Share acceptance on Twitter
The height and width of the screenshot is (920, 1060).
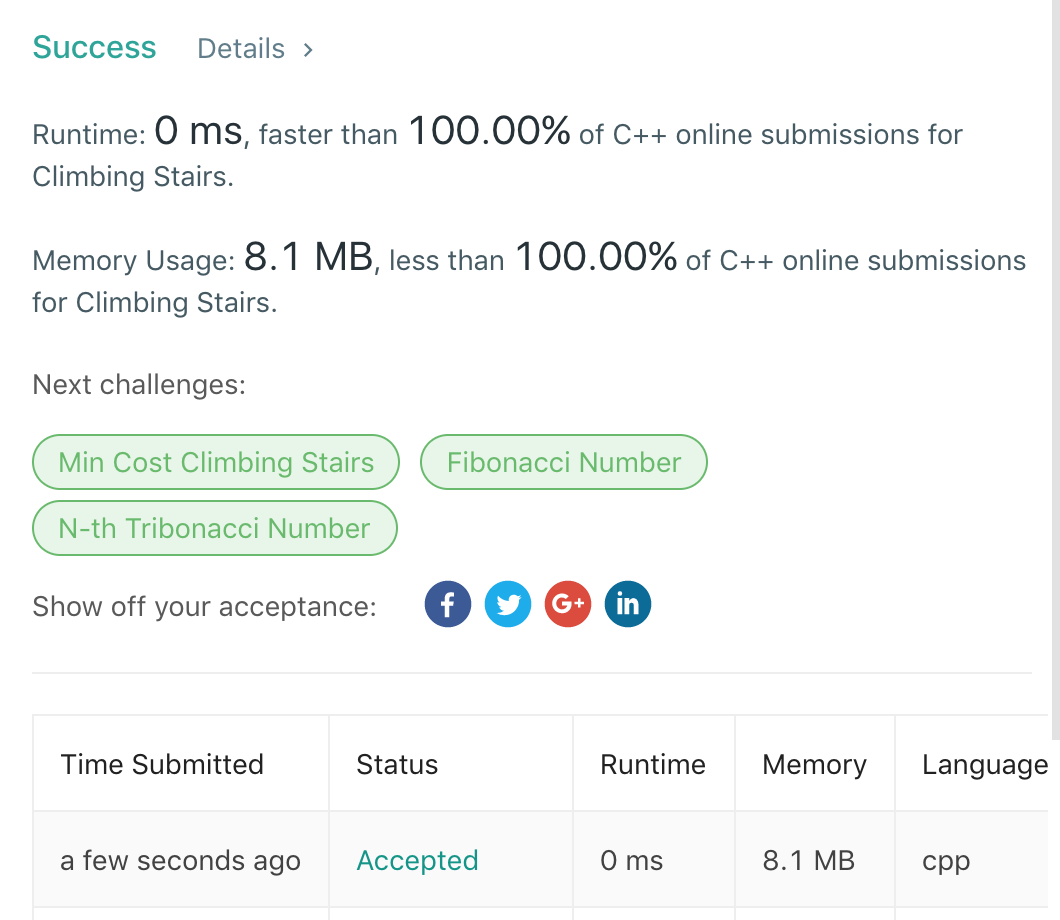coord(508,604)
